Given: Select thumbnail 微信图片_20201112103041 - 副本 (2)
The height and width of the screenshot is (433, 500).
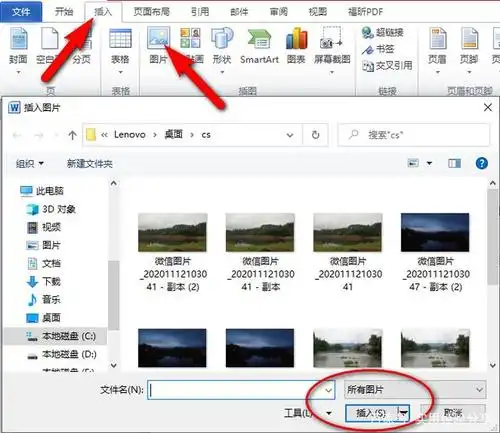Looking at the screenshot, I should 173,252.
